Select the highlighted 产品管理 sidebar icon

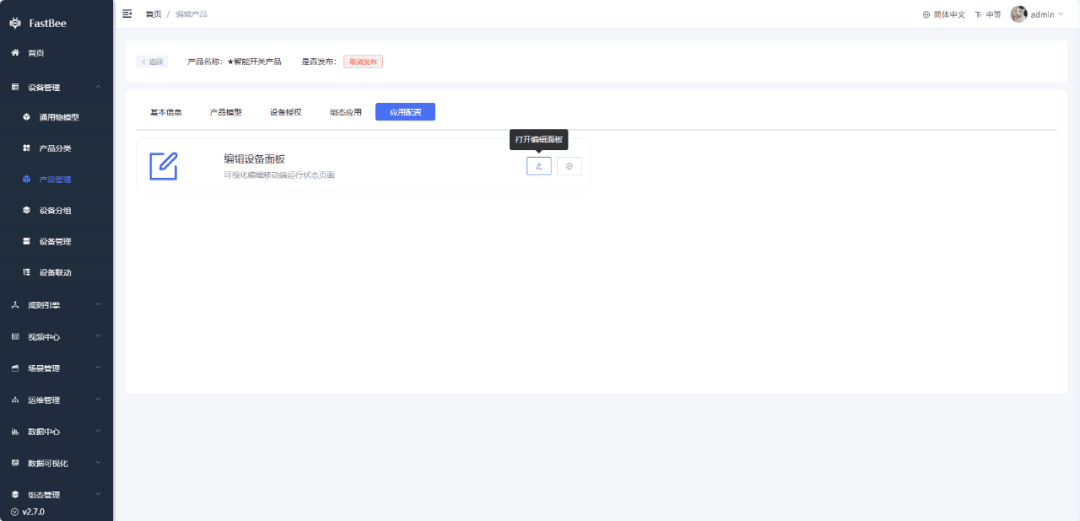27,179
